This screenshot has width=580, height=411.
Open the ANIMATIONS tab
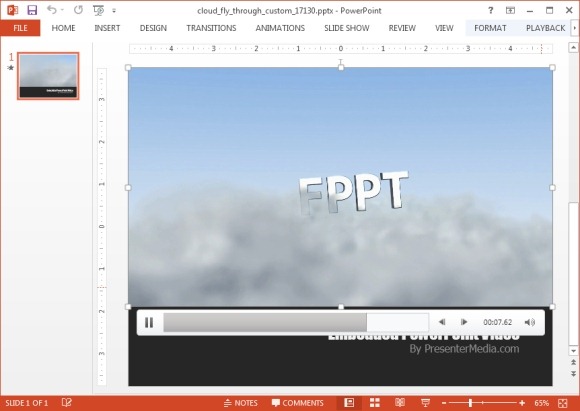click(x=280, y=28)
